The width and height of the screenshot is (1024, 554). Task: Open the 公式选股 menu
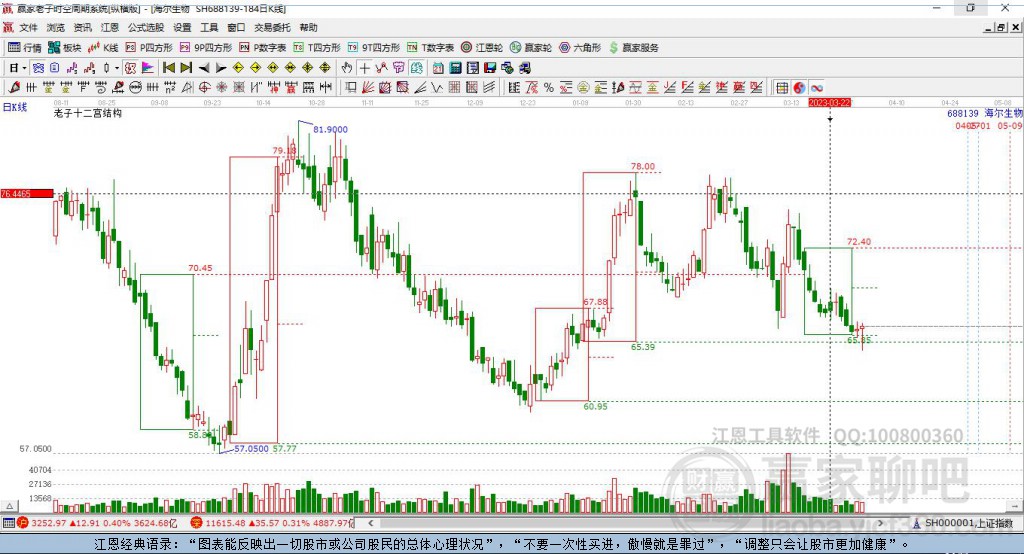point(146,27)
